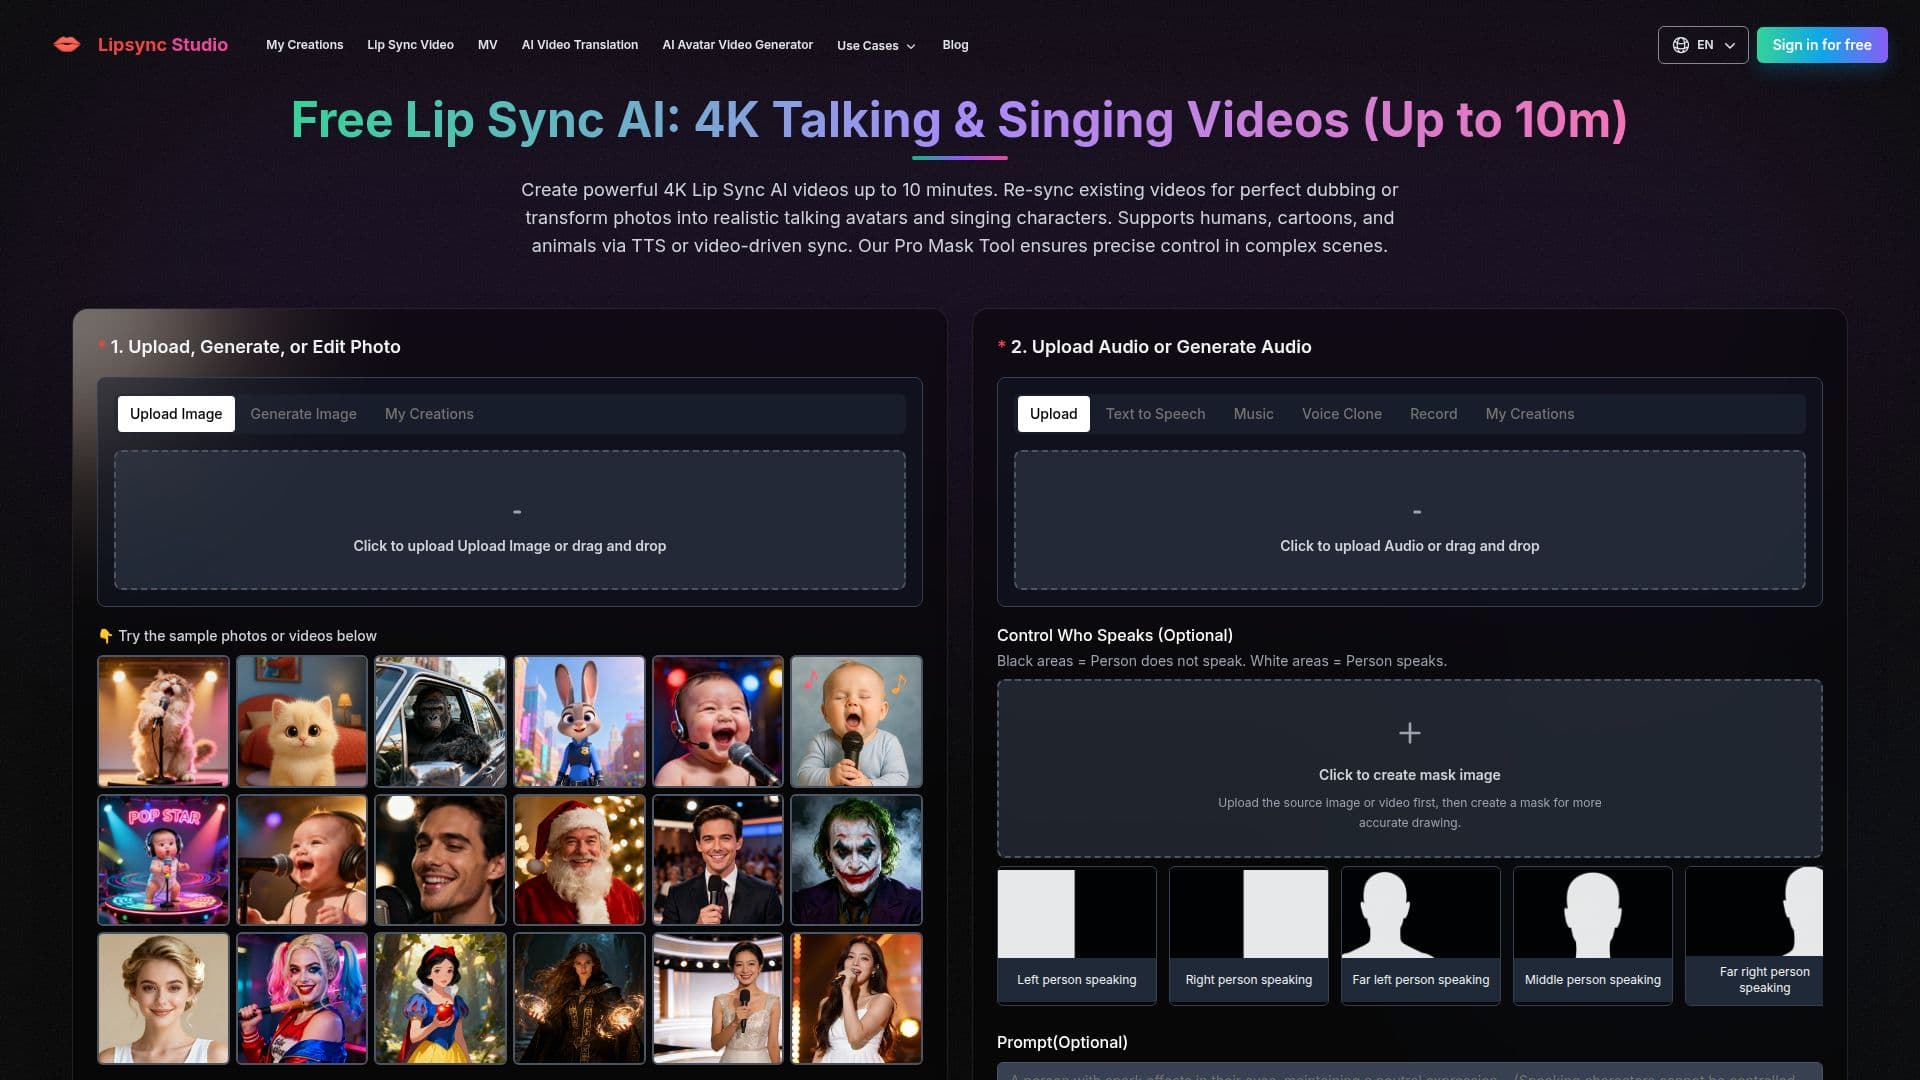This screenshot has height=1080, width=1920.
Task: Select the audio Upload tab
Action: (1053, 414)
